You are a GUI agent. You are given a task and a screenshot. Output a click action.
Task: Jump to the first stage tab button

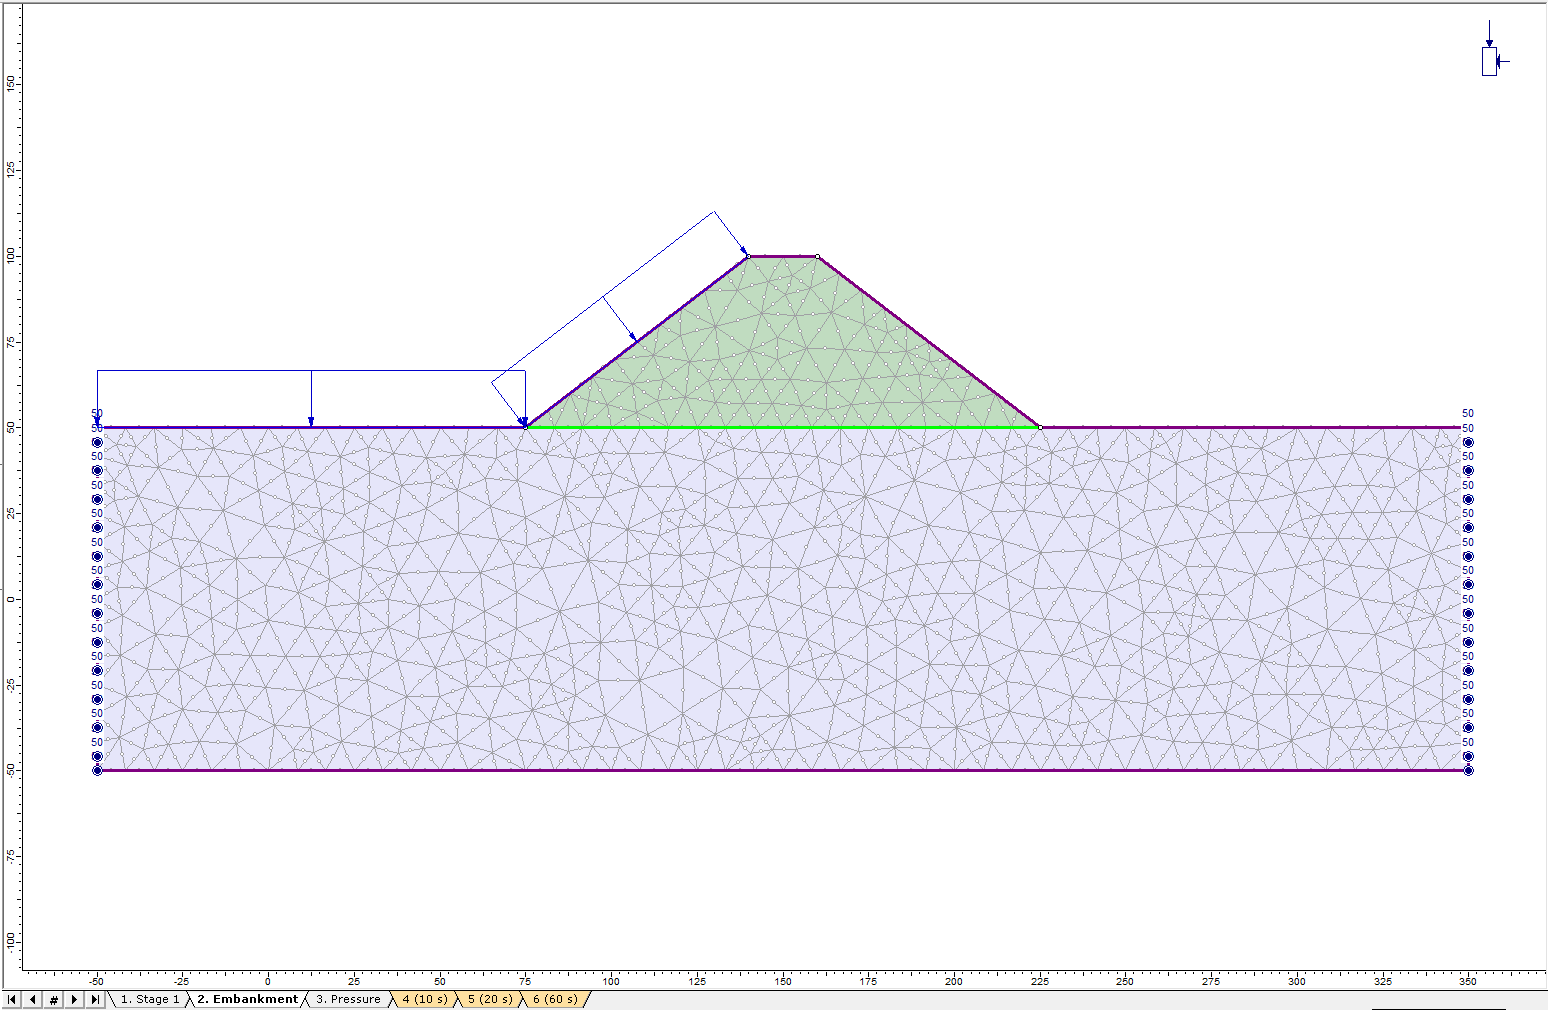pyautogui.click(x=12, y=999)
